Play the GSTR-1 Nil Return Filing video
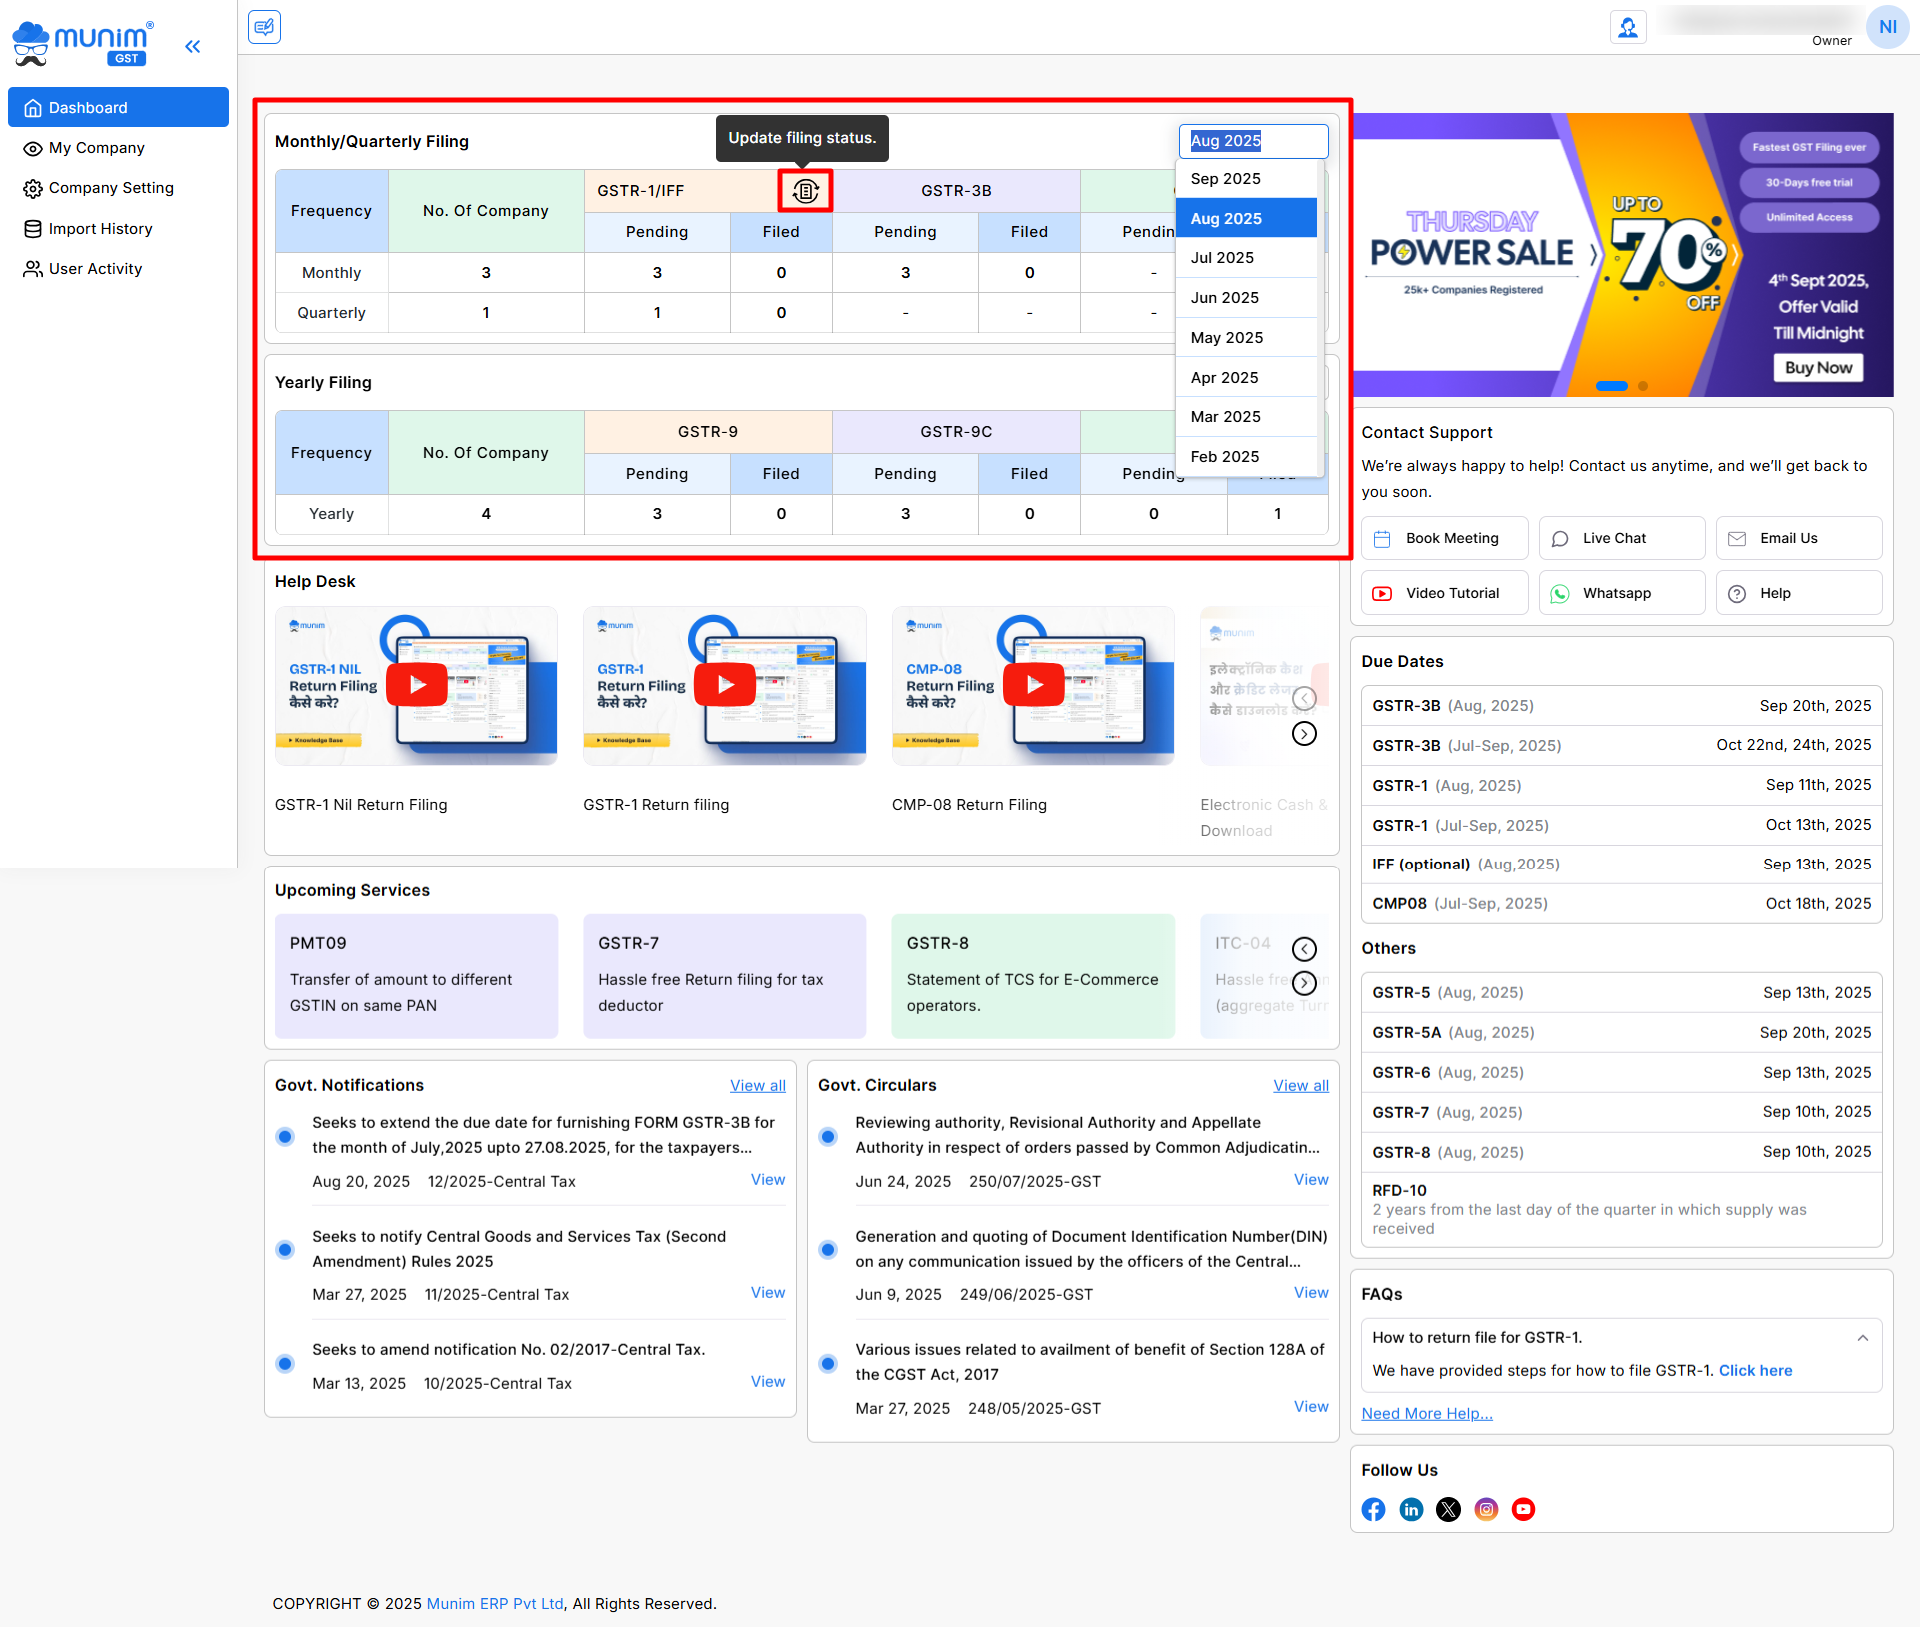Image resolution: width=1920 pixels, height=1628 pixels. tap(416, 685)
